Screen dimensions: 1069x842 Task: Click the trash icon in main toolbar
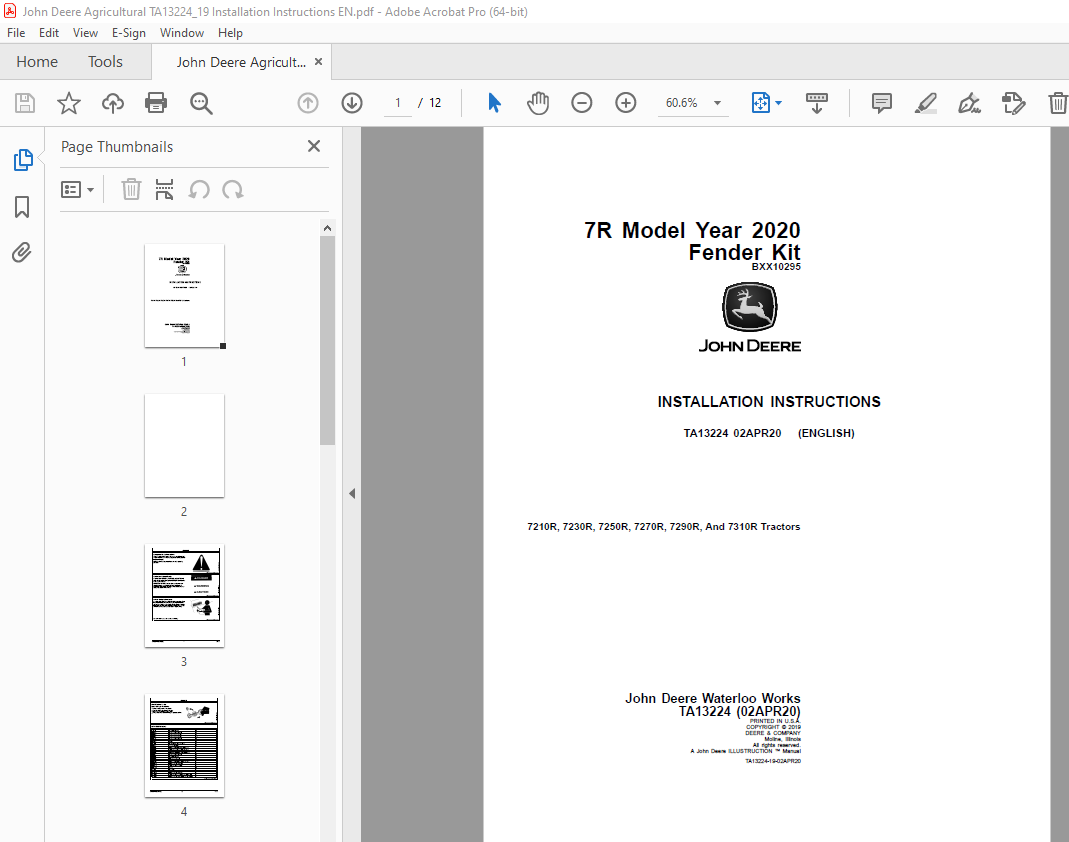coord(1057,103)
